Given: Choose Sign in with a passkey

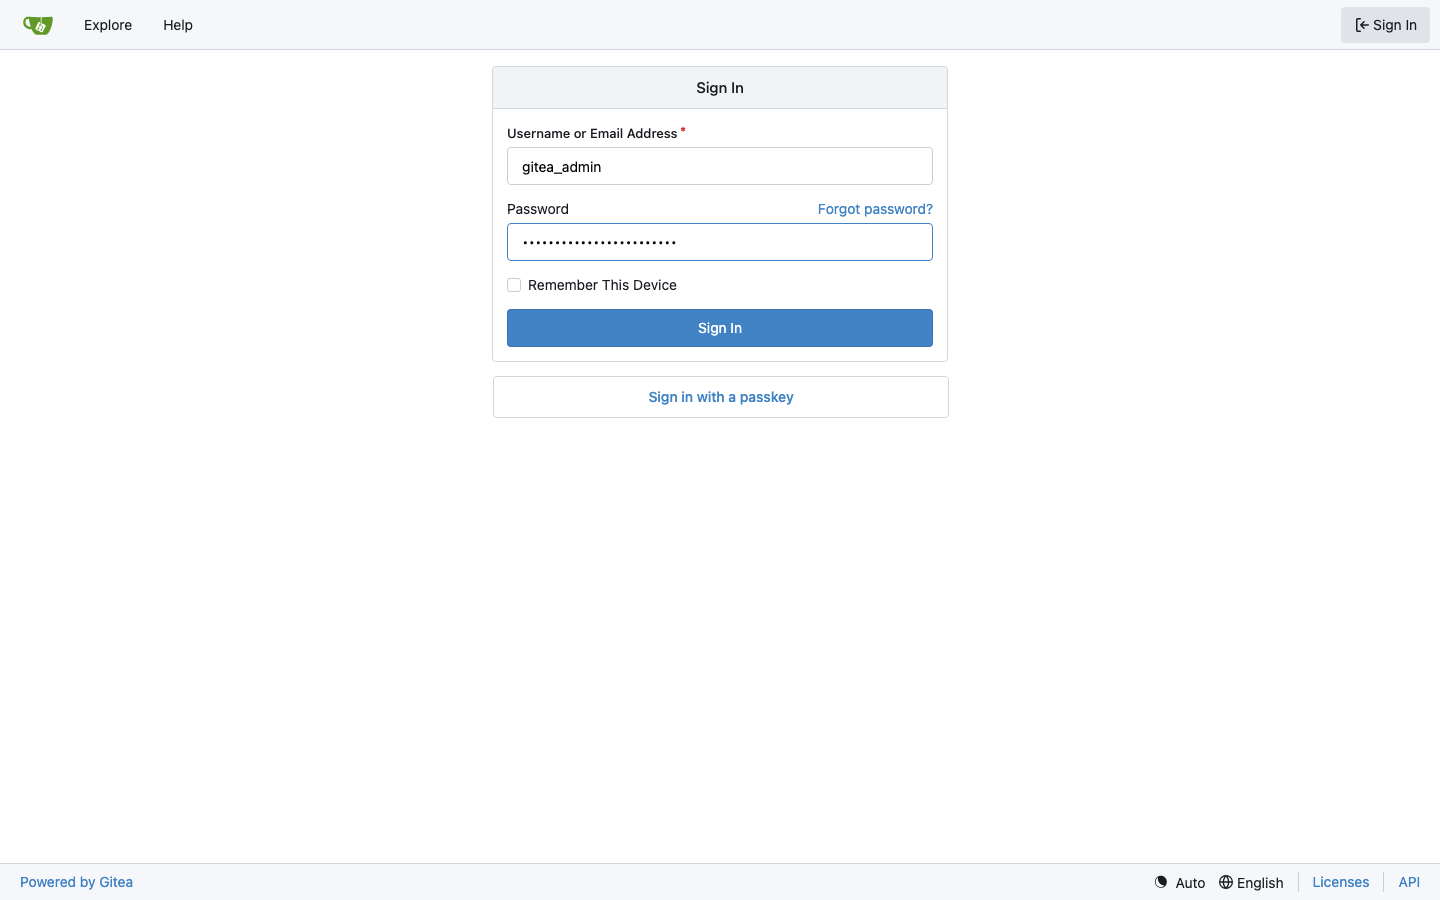Looking at the screenshot, I should click(721, 397).
